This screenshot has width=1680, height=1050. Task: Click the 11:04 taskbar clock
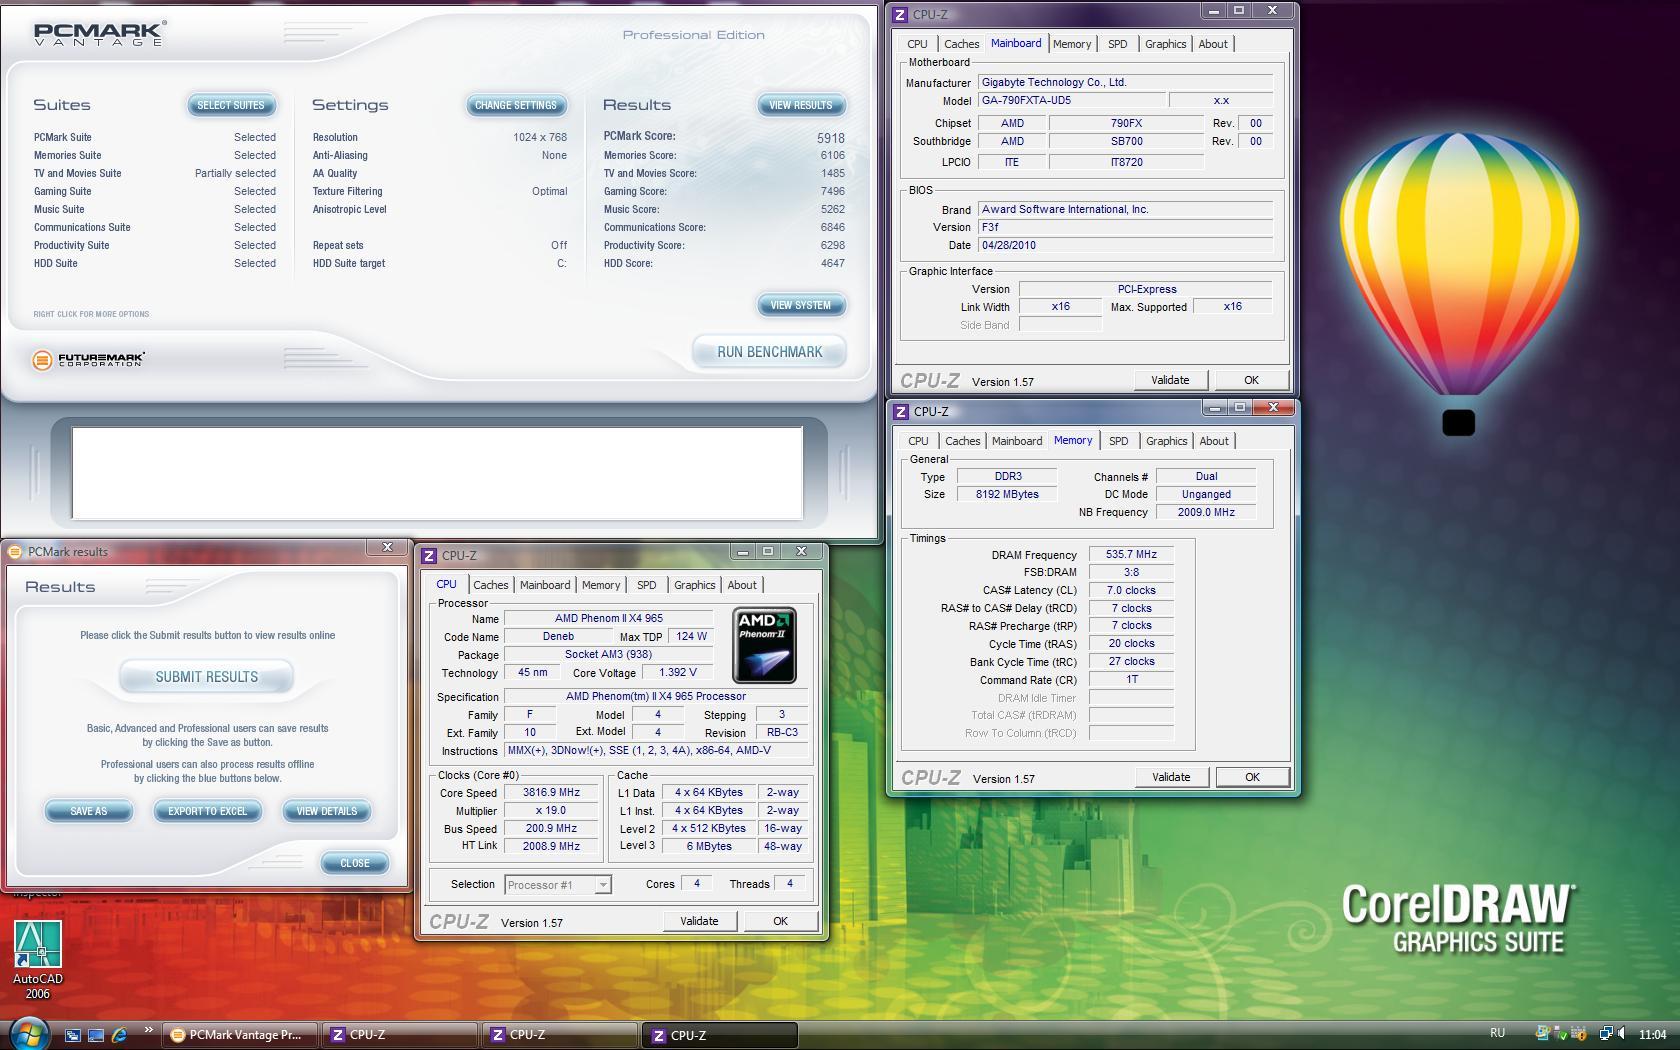1652,1034
